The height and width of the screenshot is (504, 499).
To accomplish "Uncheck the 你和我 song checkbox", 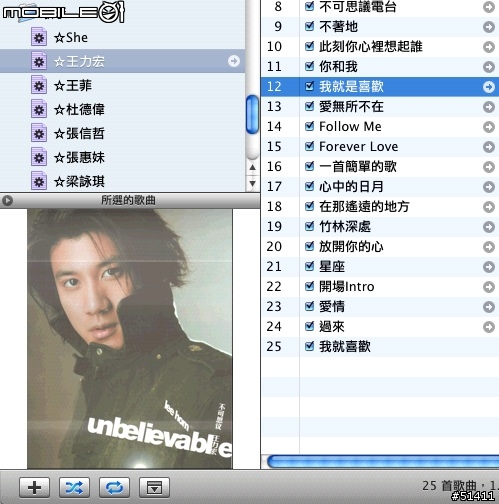I will [310, 66].
